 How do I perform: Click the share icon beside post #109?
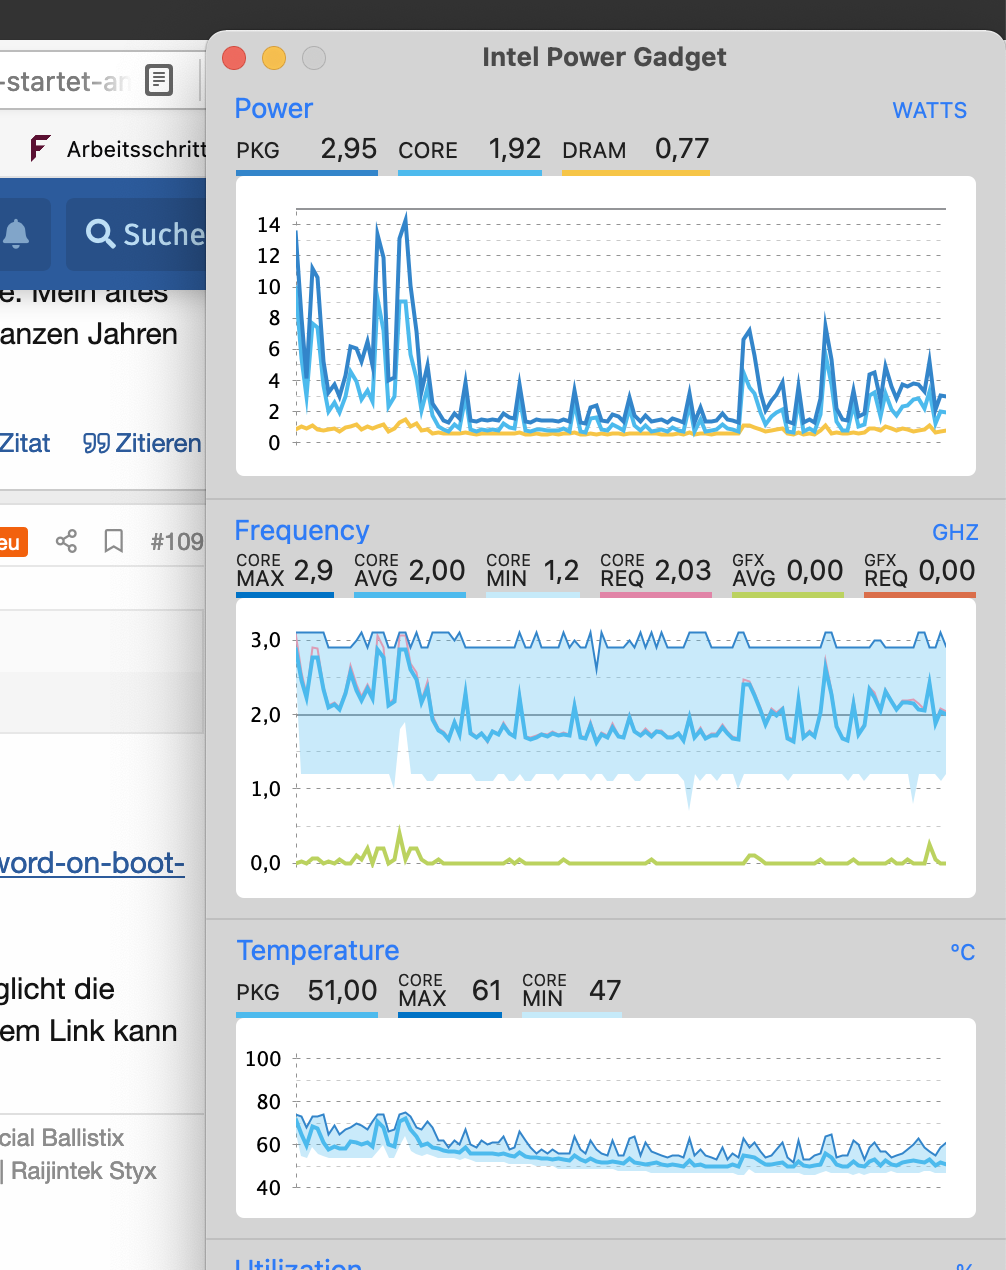[x=66, y=541]
